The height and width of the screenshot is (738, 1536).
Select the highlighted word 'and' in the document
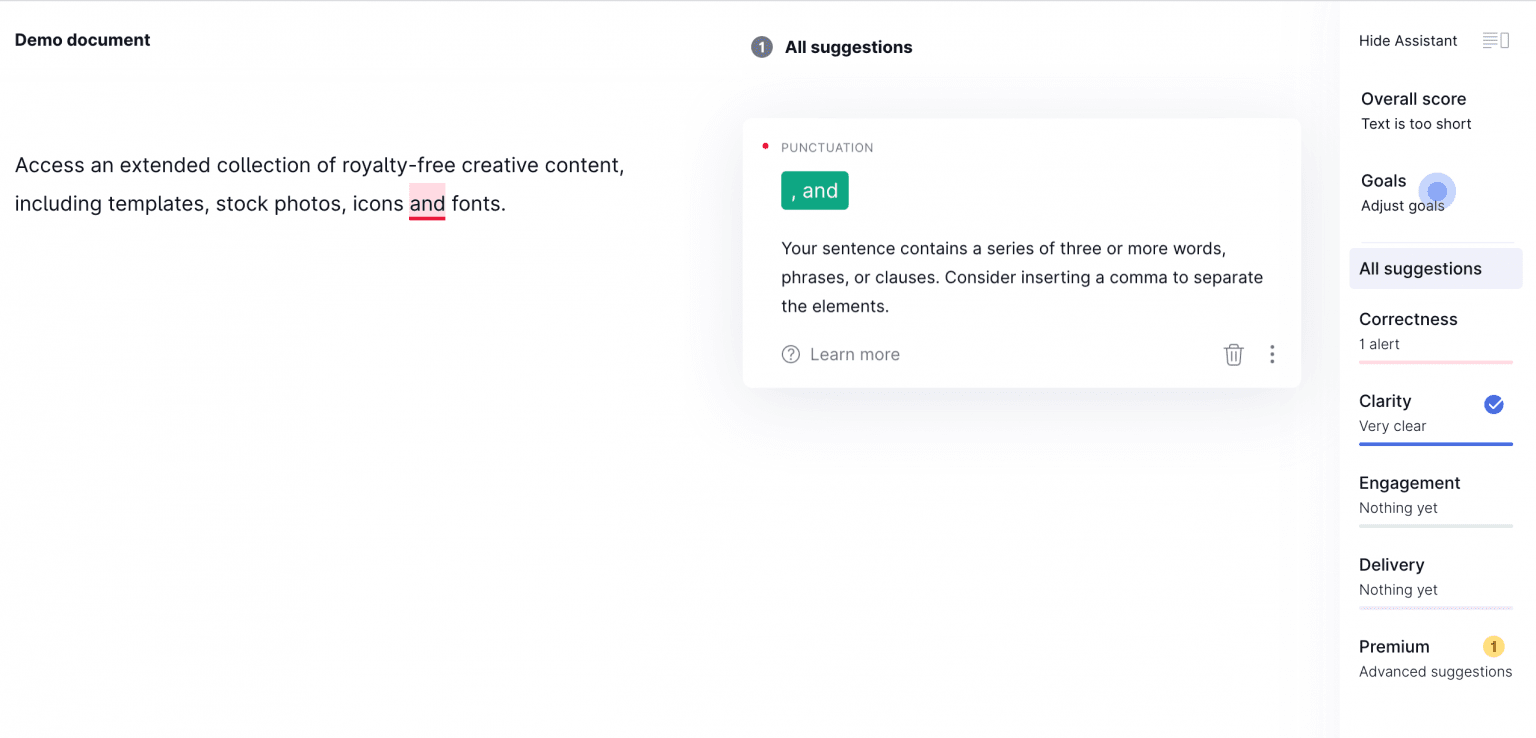(427, 203)
